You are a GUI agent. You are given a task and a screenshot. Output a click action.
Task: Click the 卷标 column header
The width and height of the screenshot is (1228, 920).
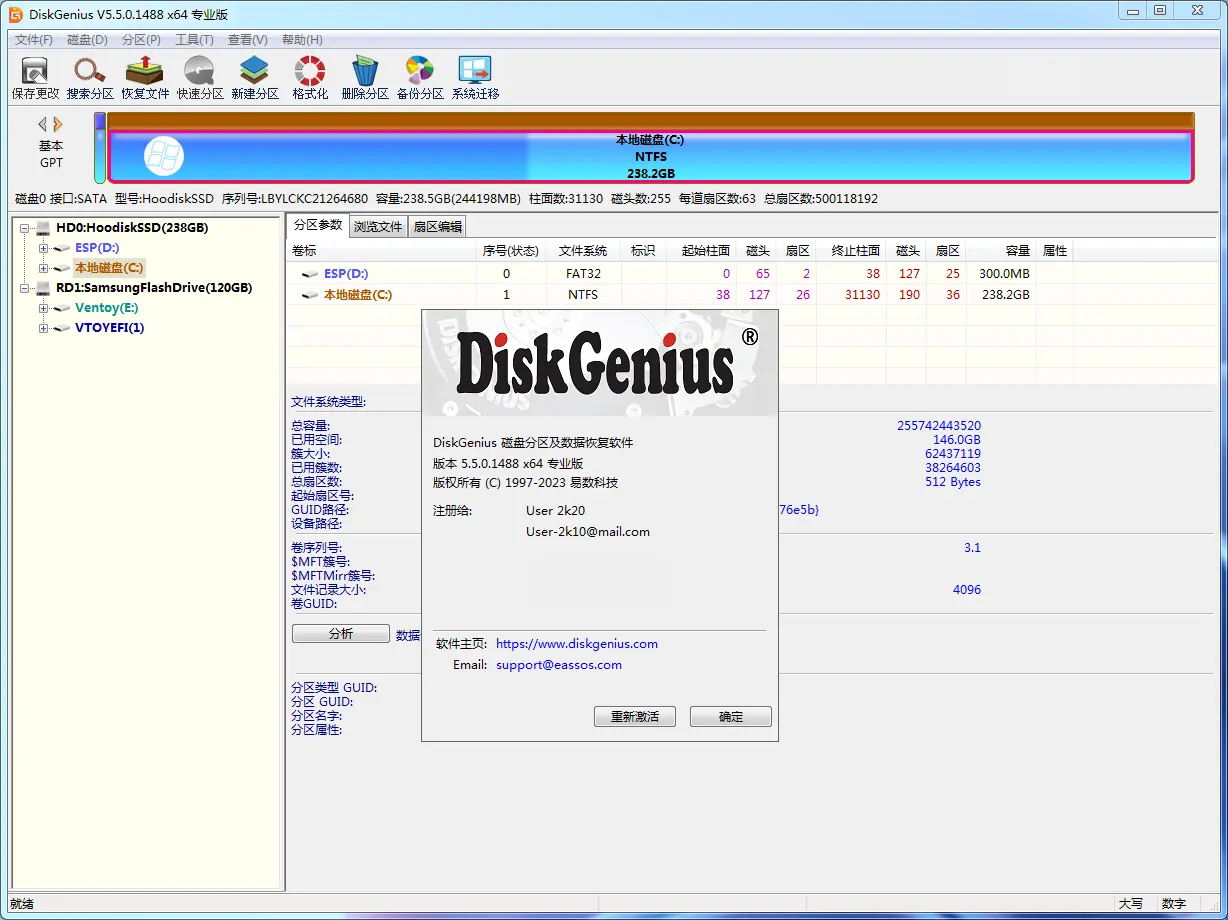(x=381, y=251)
